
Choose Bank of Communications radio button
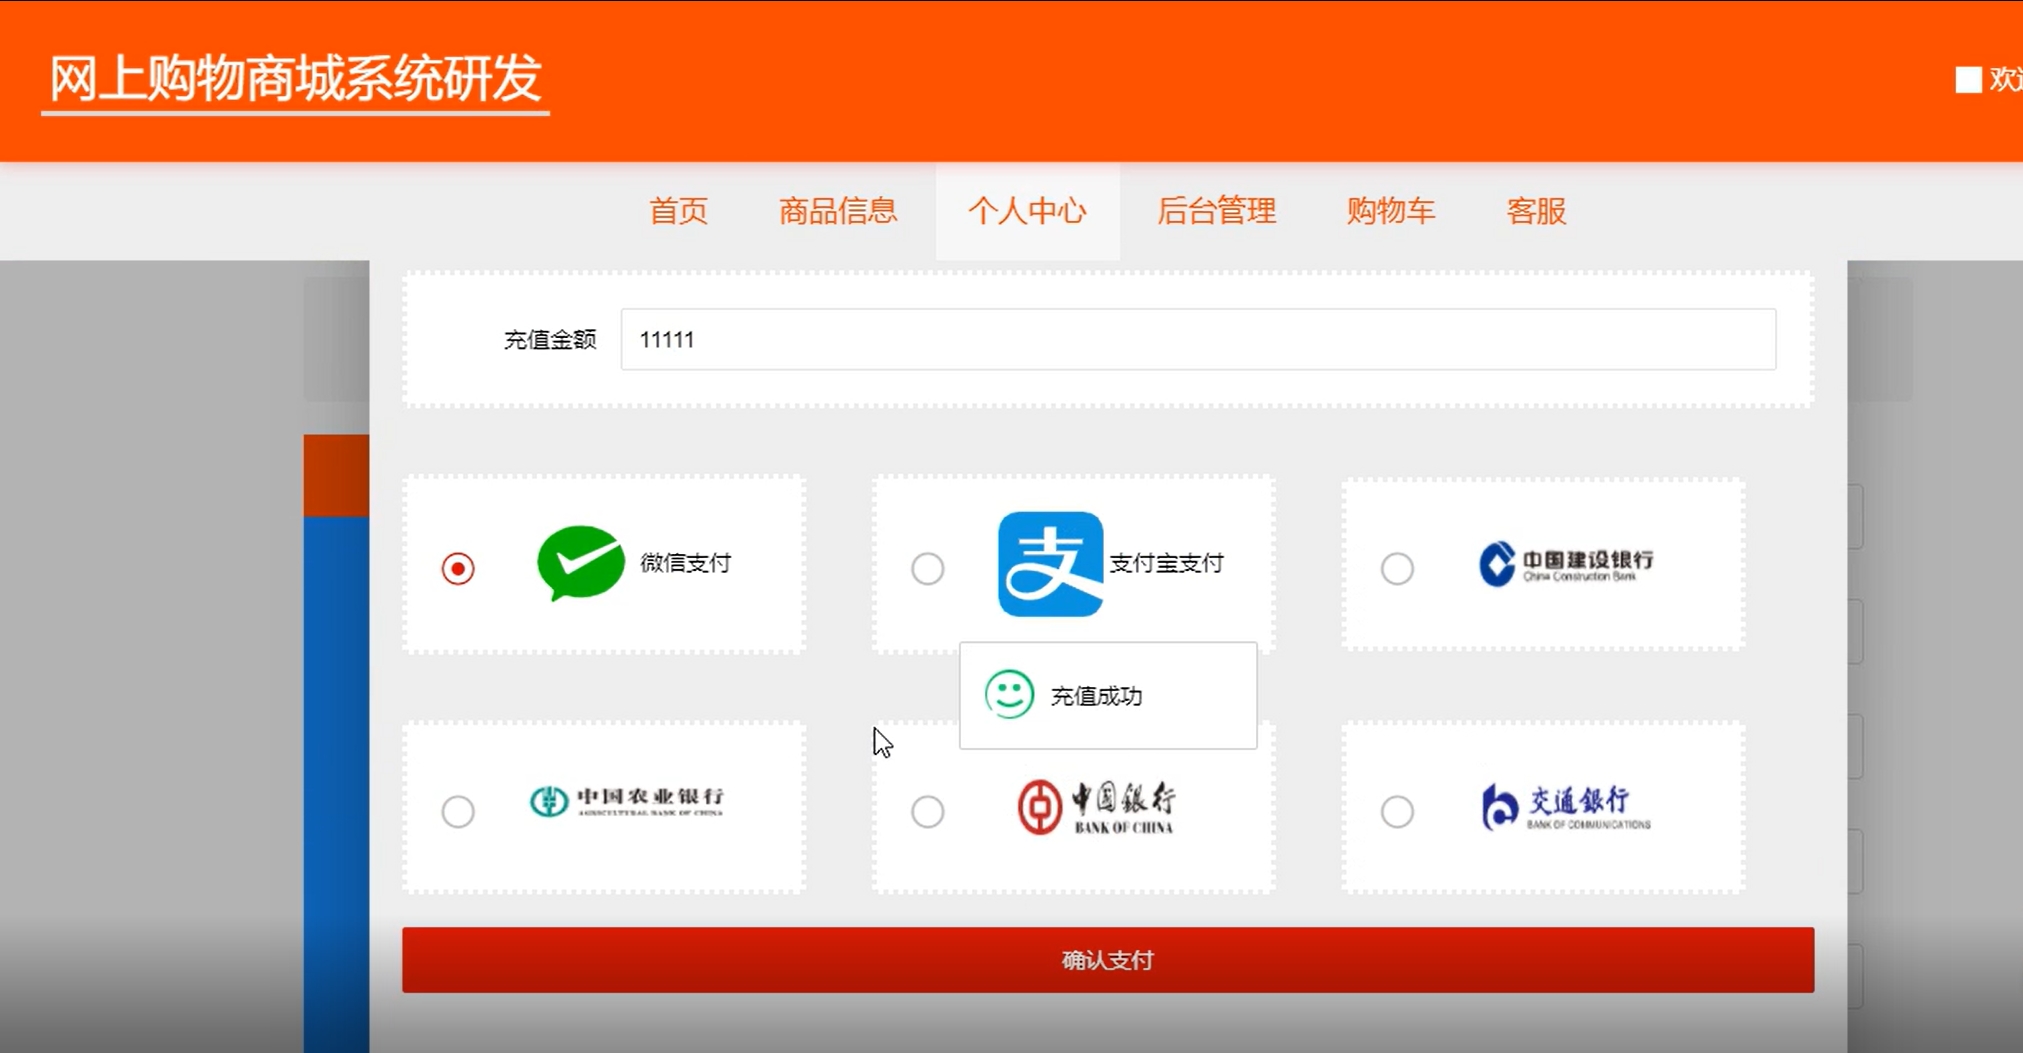[1397, 811]
